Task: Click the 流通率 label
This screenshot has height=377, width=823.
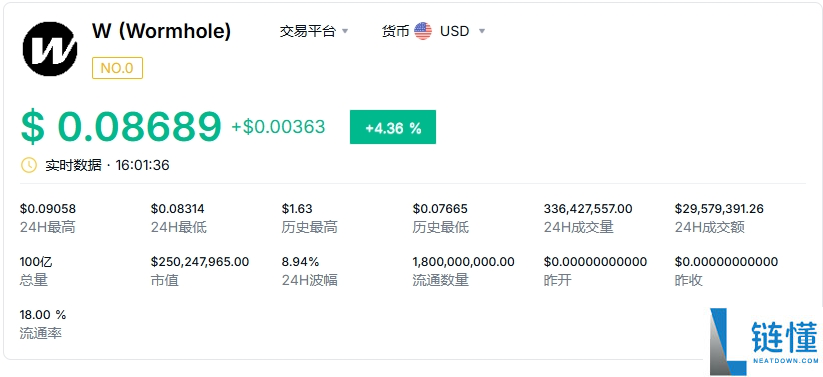Action: [x=40, y=333]
